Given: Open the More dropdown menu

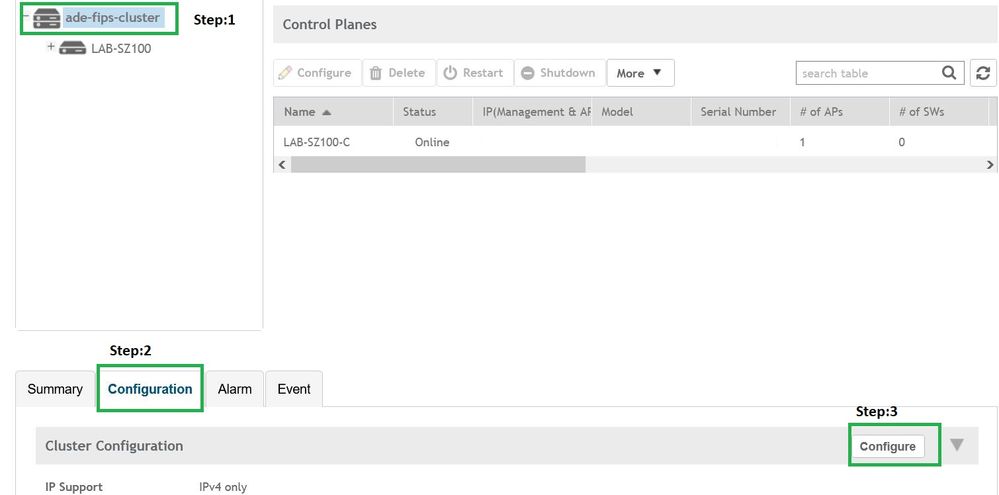Looking at the screenshot, I should 640,73.
